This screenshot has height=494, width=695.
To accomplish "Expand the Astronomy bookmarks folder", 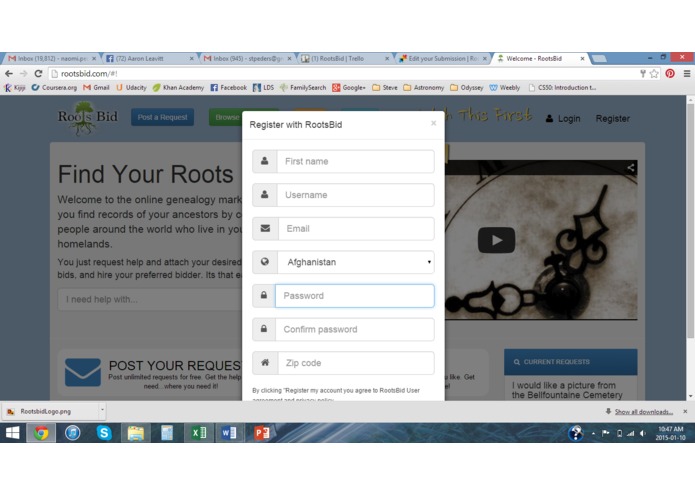I will (424, 88).
